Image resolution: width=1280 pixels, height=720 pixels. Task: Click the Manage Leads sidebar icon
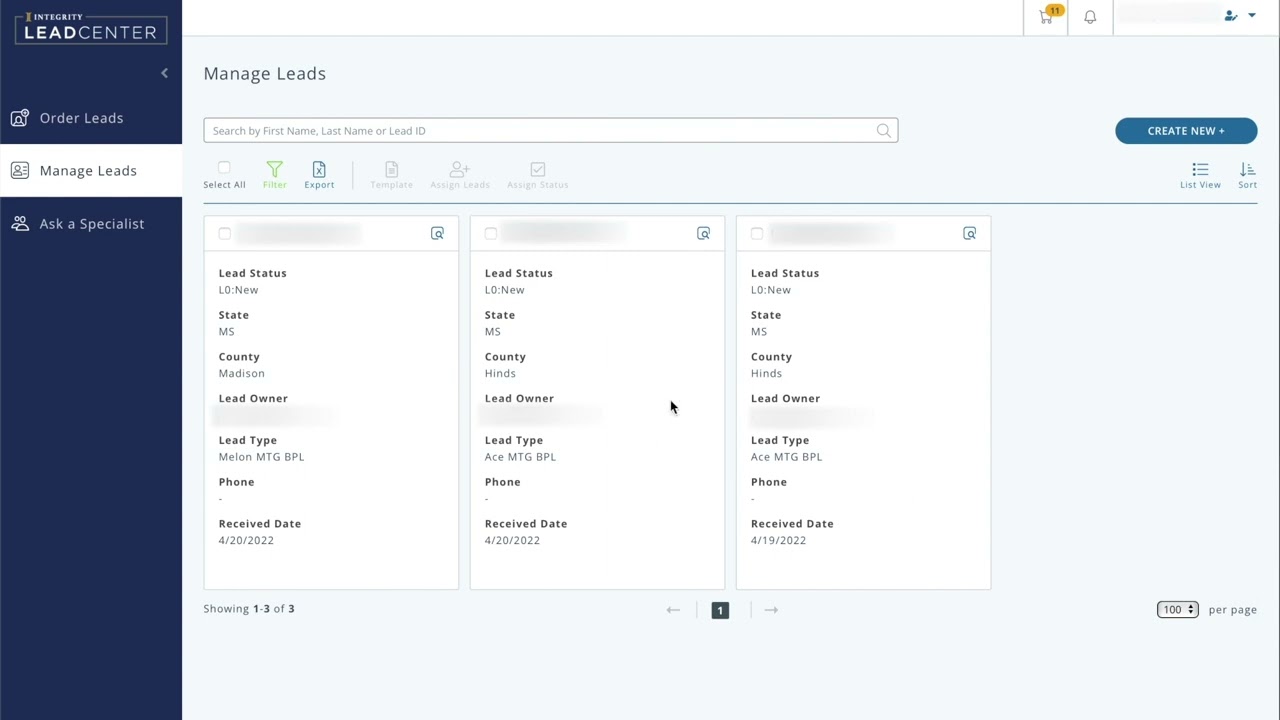[20, 171]
